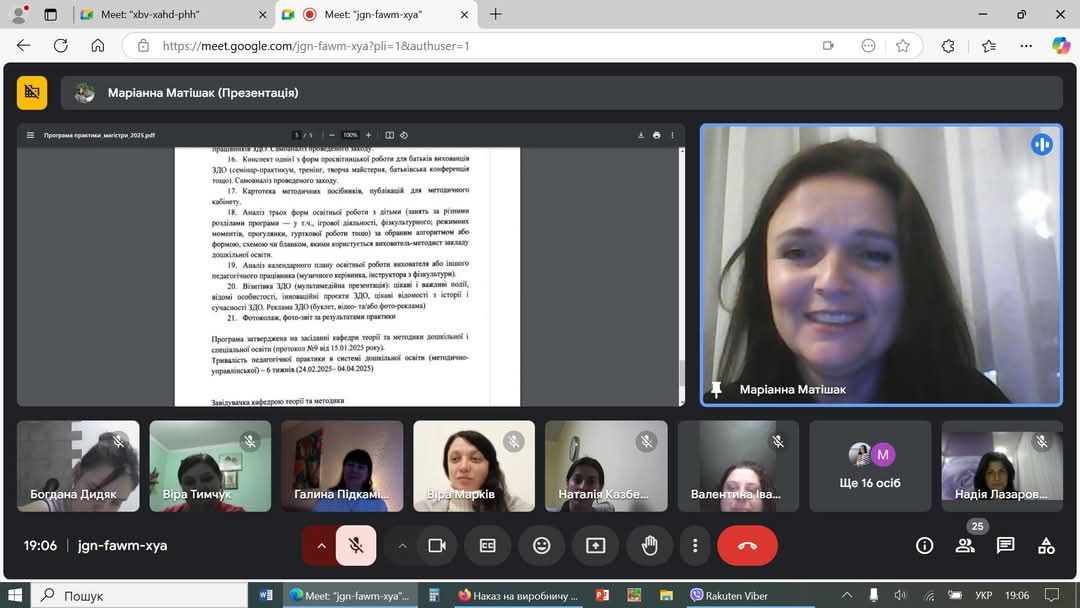Open the emoji reaction picker
The image size is (1080, 608).
[x=541, y=546]
